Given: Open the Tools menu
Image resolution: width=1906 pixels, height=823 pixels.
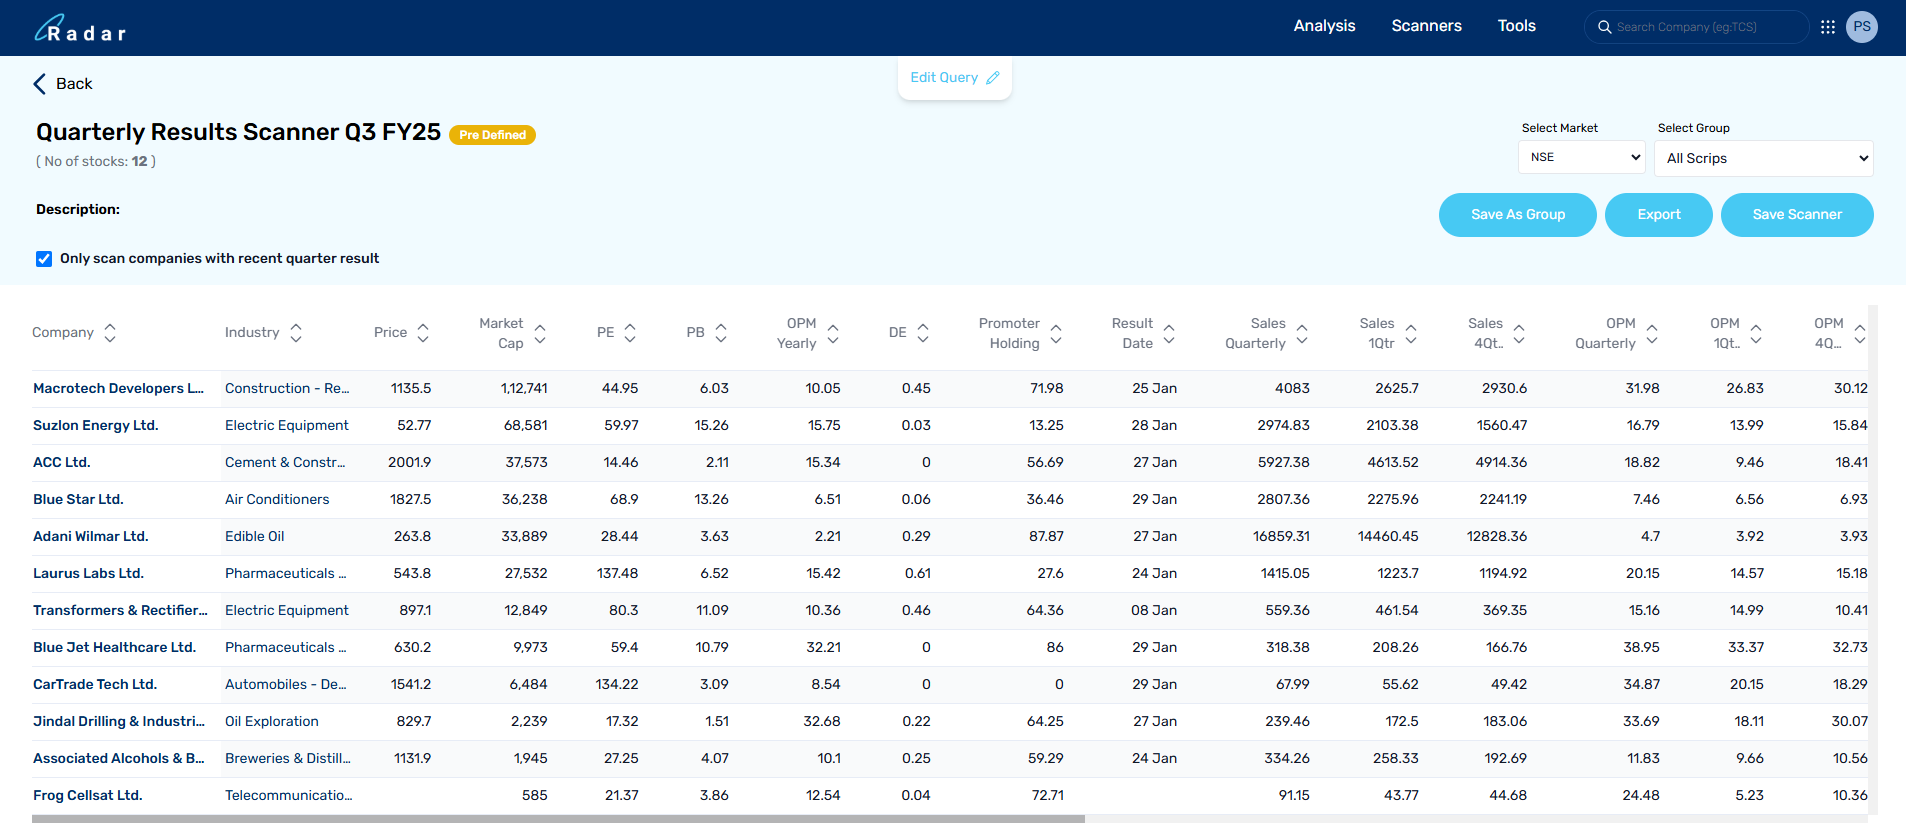Looking at the screenshot, I should [1516, 26].
